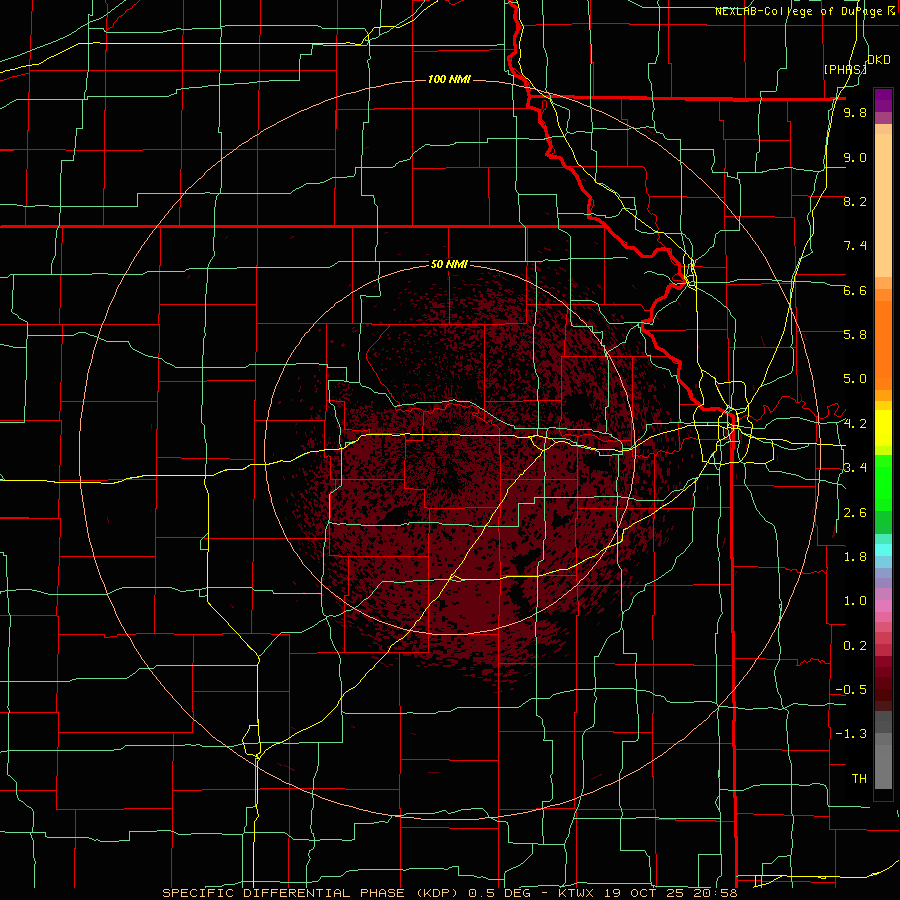Pick the yellow swatch near 4.2

coord(883,428)
